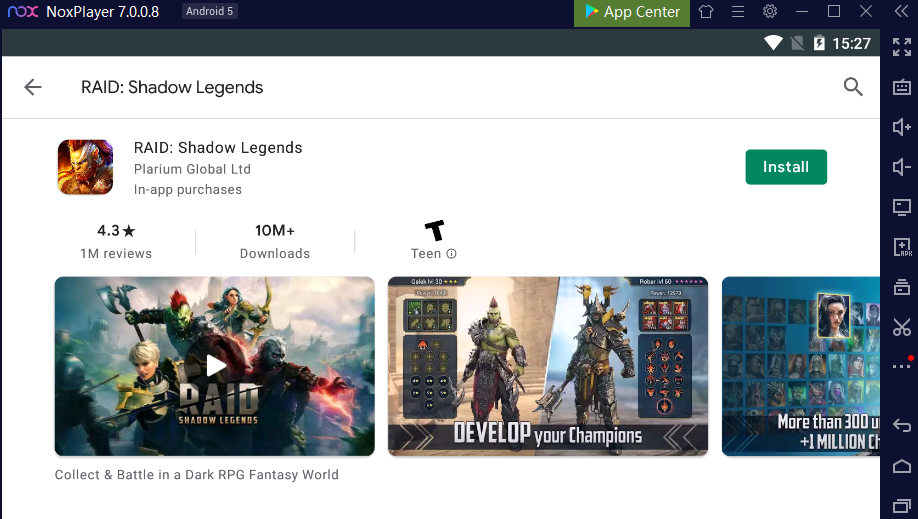Go to Android home from sidebar
Screen dimensions: 918x519
(902, 466)
